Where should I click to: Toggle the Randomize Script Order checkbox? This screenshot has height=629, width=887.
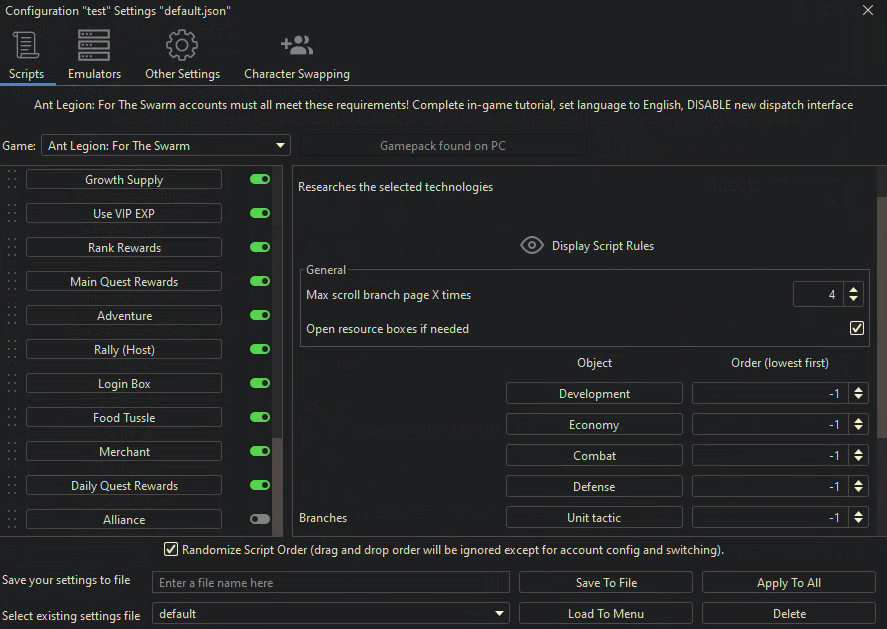171,550
